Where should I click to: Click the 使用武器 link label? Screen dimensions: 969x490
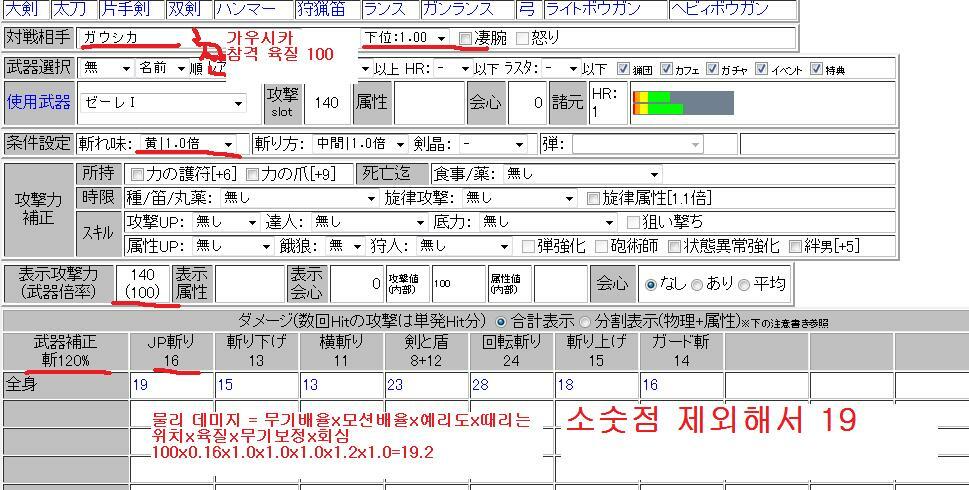tap(39, 102)
